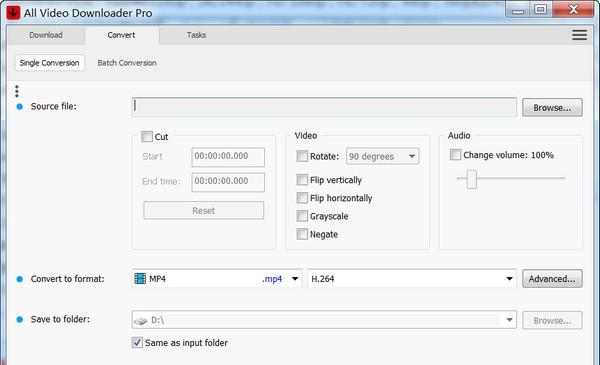Click the drive icon beside D:\

140,321
